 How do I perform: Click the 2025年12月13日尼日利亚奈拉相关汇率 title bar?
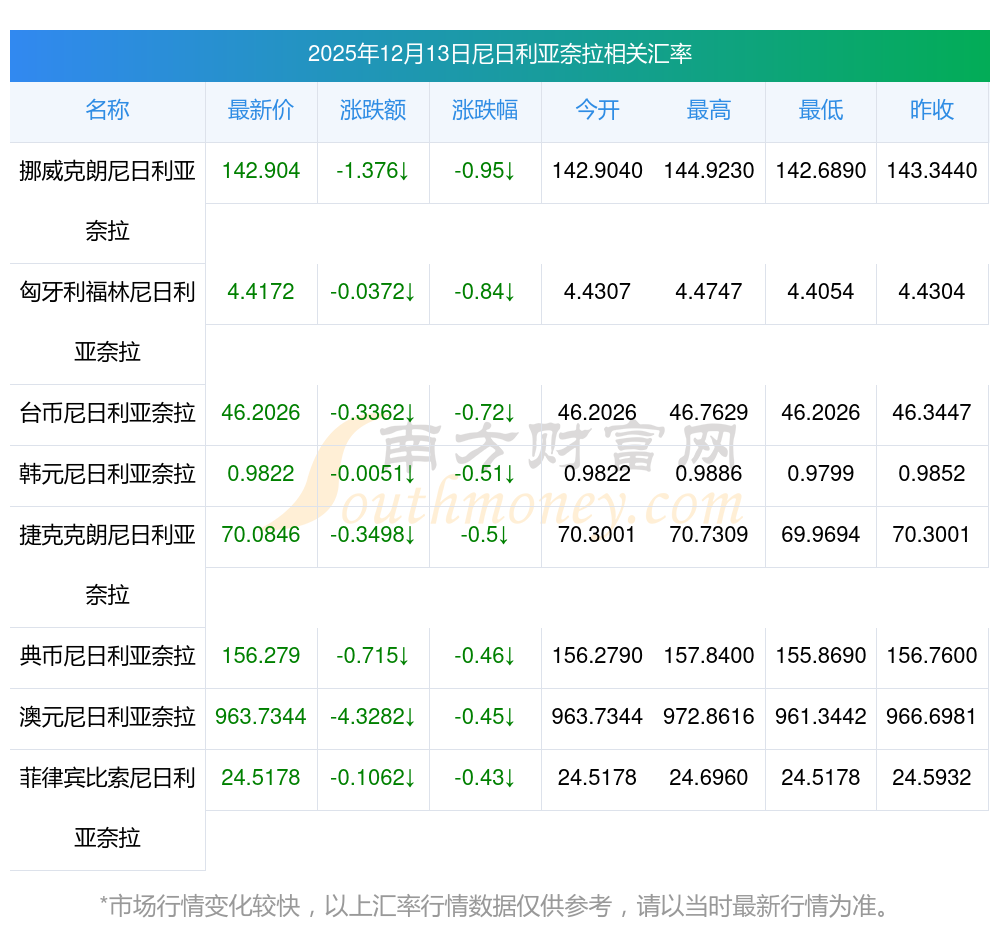tap(500, 54)
